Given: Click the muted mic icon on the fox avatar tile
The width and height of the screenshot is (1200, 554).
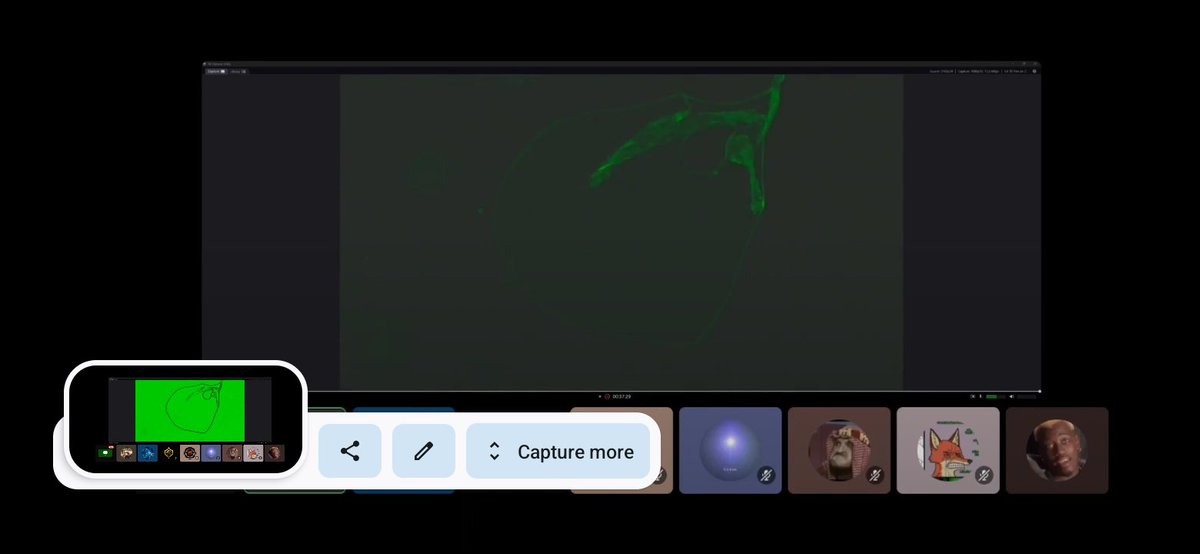Looking at the screenshot, I should pos(984,476).
